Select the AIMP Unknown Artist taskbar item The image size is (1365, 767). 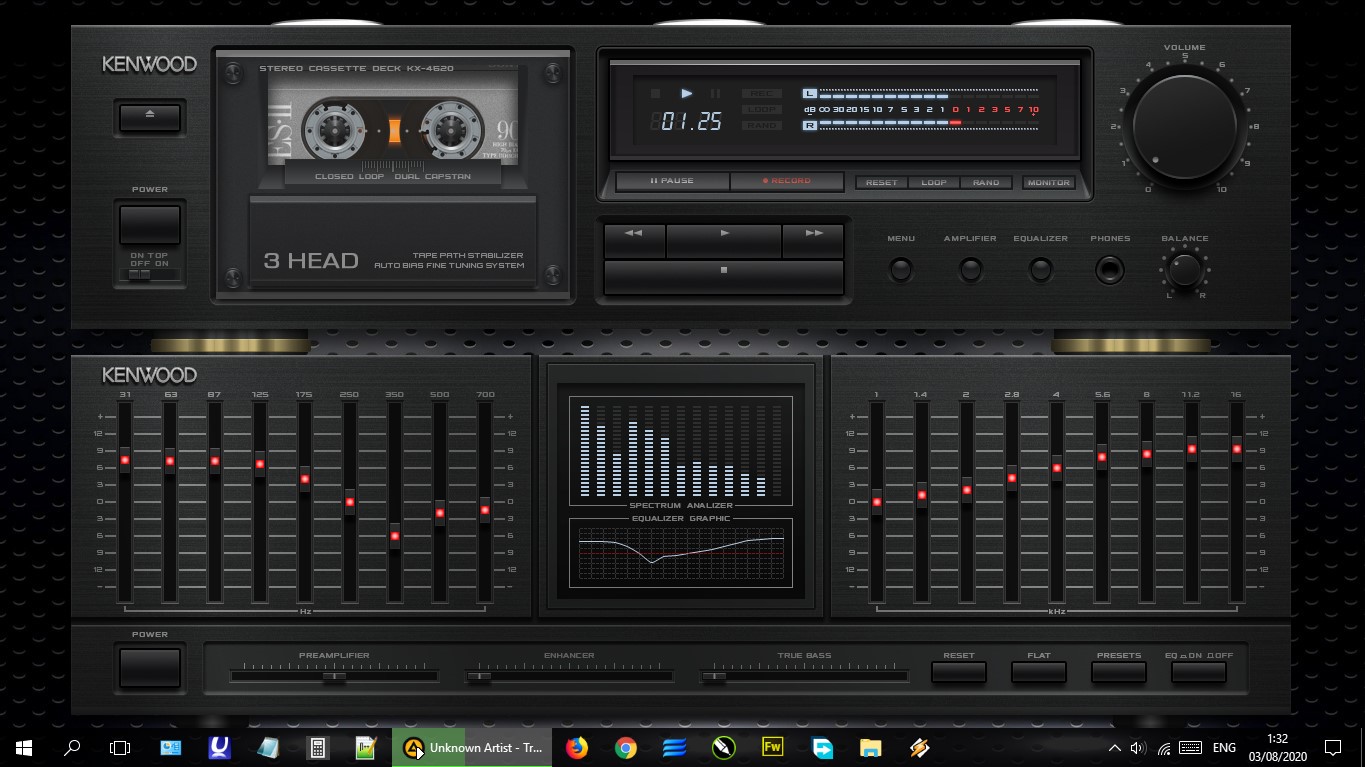[472, 747]
